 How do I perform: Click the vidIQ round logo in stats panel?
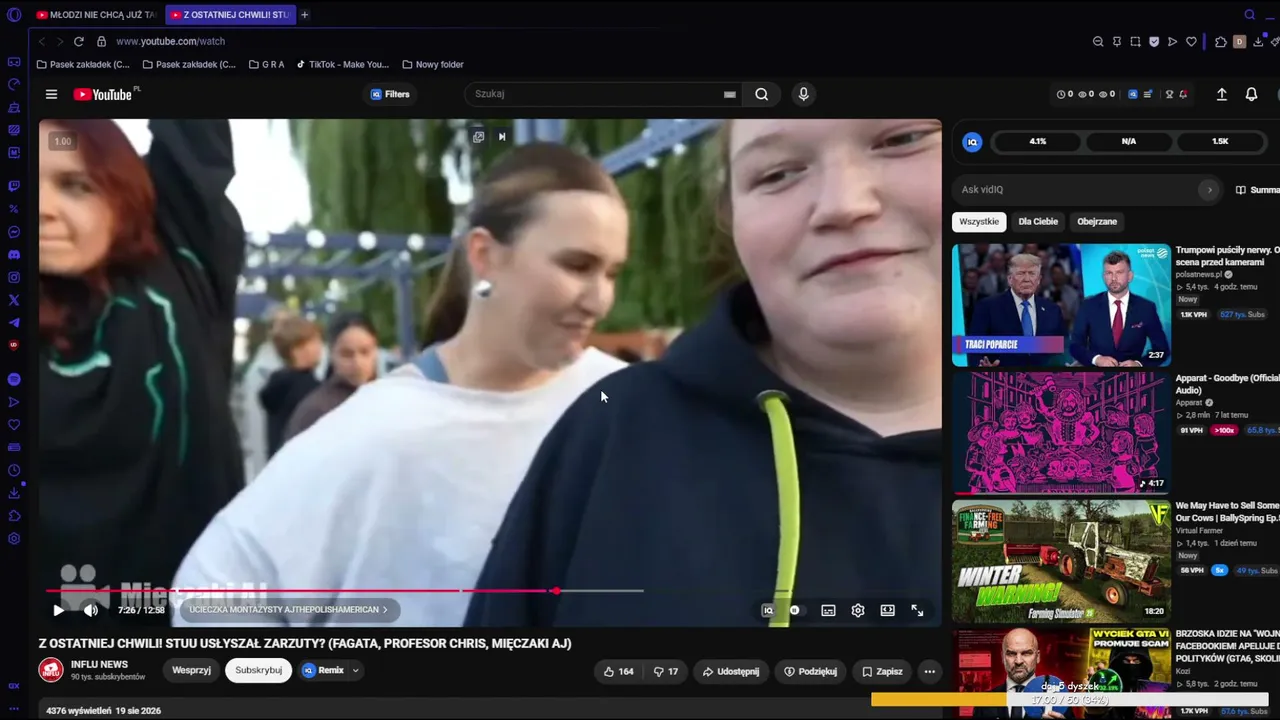(972, 142)
